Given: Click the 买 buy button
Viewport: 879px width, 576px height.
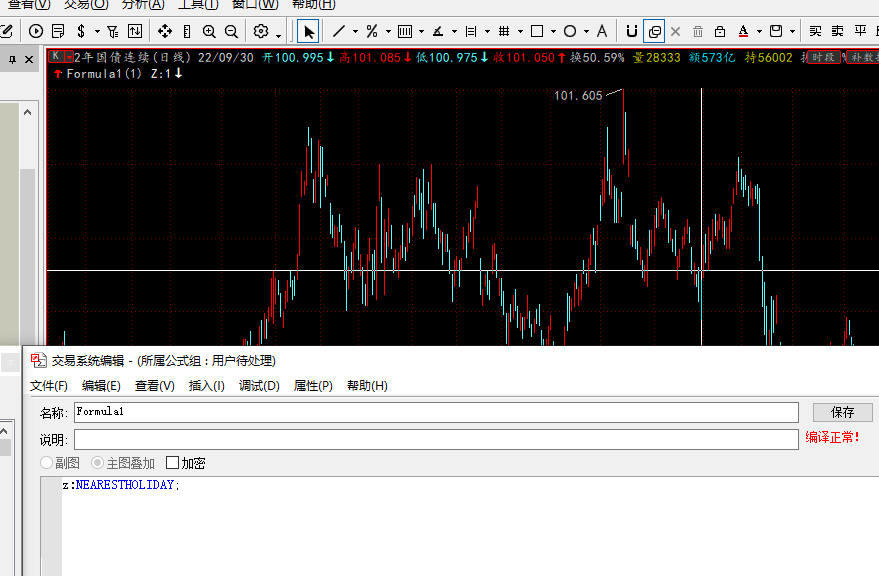Looking at the screenshot, I should (x=816, y=31).
